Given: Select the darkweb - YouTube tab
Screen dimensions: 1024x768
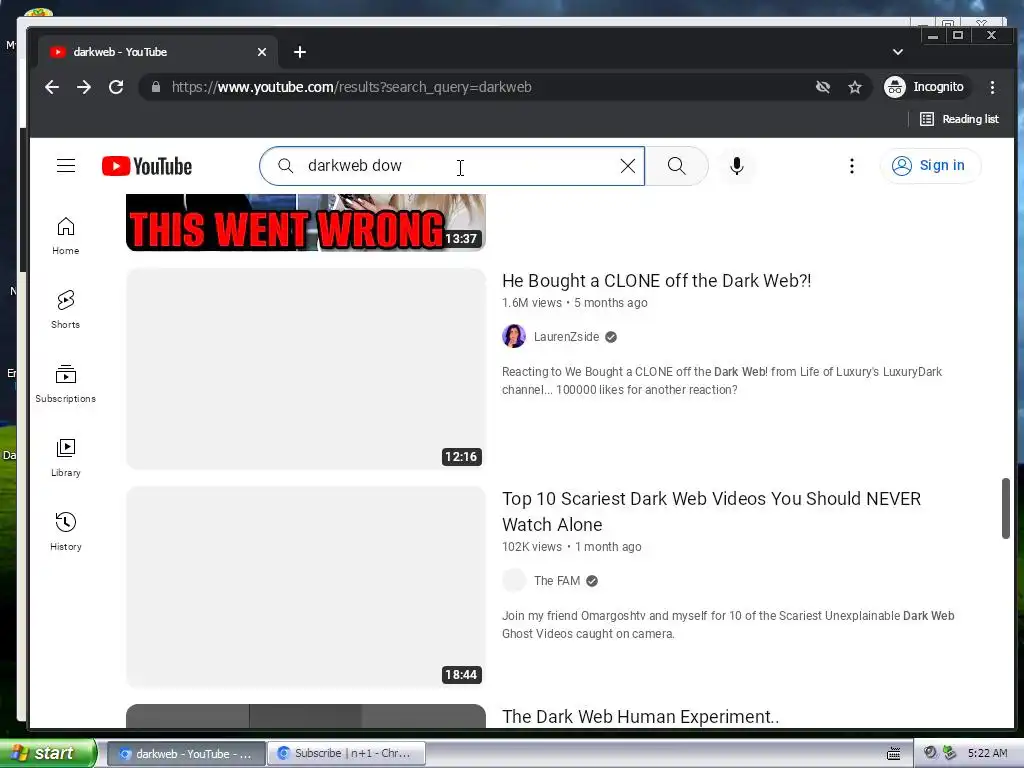Looking at the screenshot, I should 157,52.
